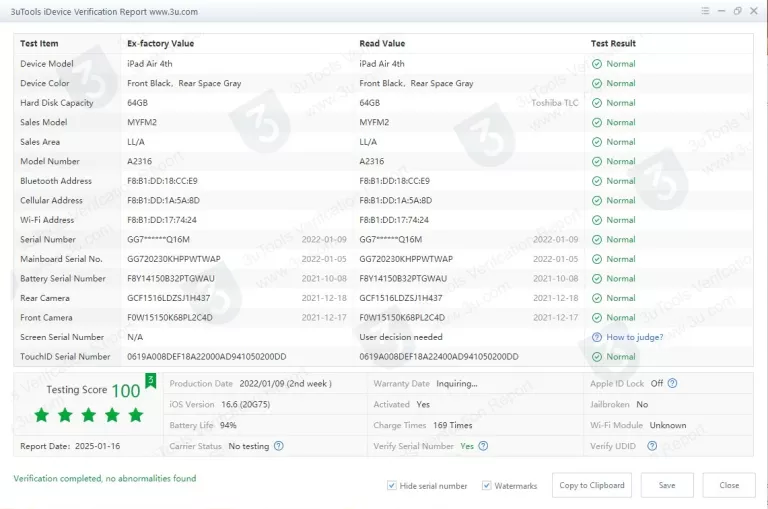The image size is (768, 509).
Task: Click the Test Item column header
Action: pyautogui.click(x=39, y=43)
